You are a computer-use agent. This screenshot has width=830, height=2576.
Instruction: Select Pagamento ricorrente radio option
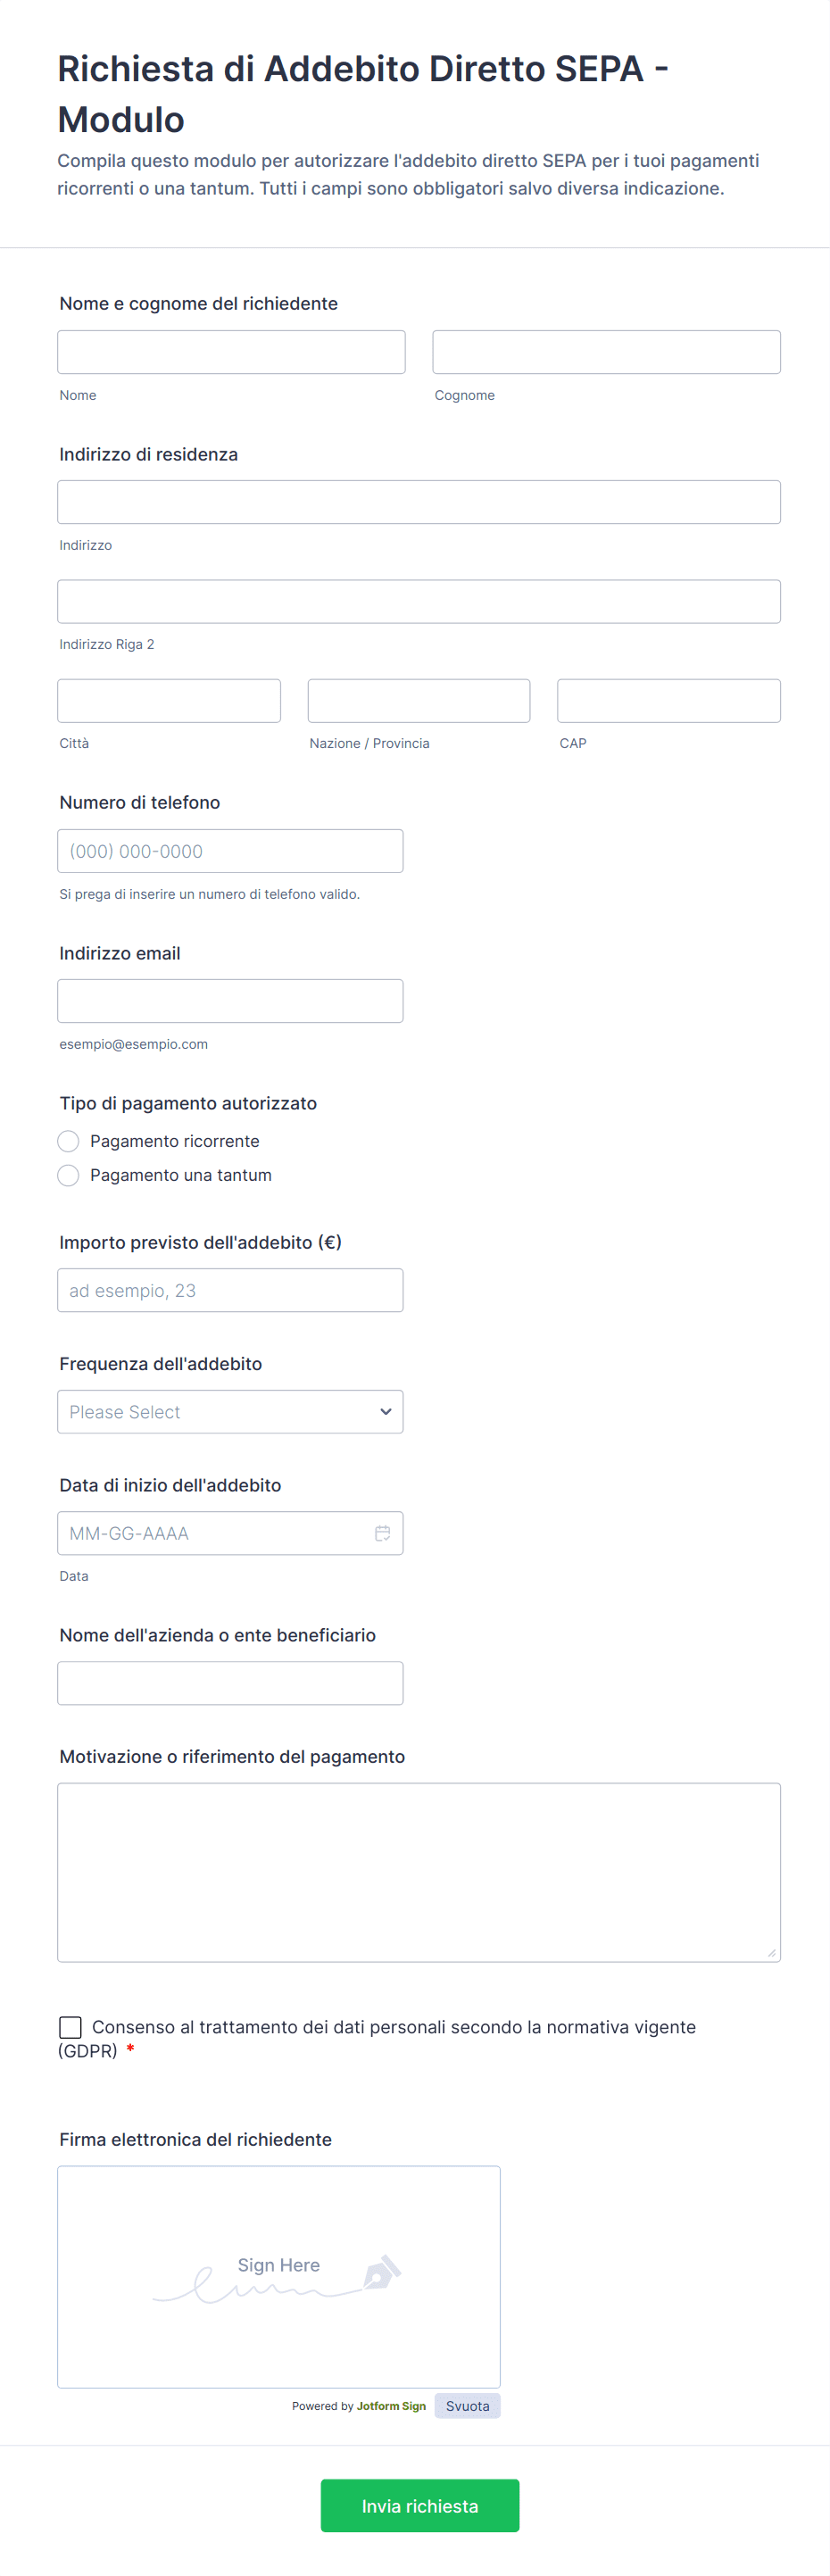[68, 1141]
